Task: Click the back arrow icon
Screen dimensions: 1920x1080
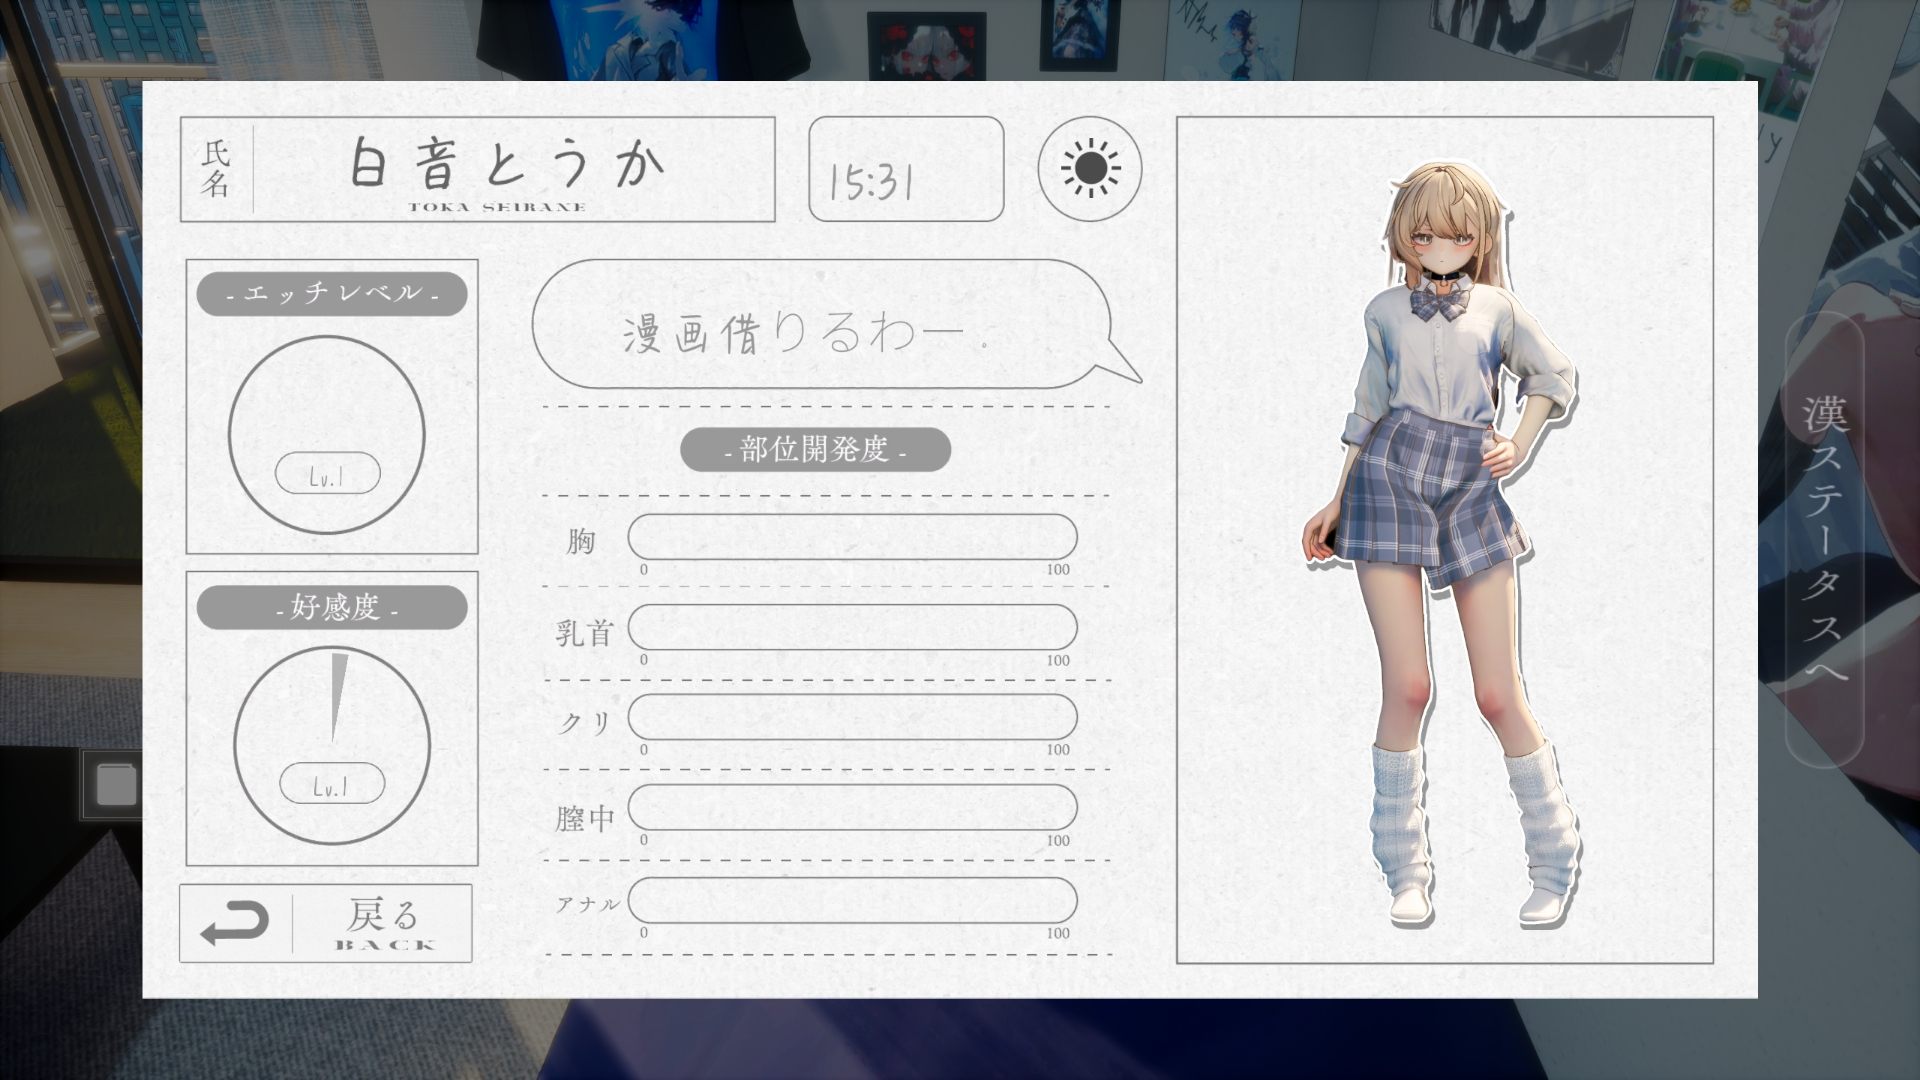Action: tap(235, 923)
